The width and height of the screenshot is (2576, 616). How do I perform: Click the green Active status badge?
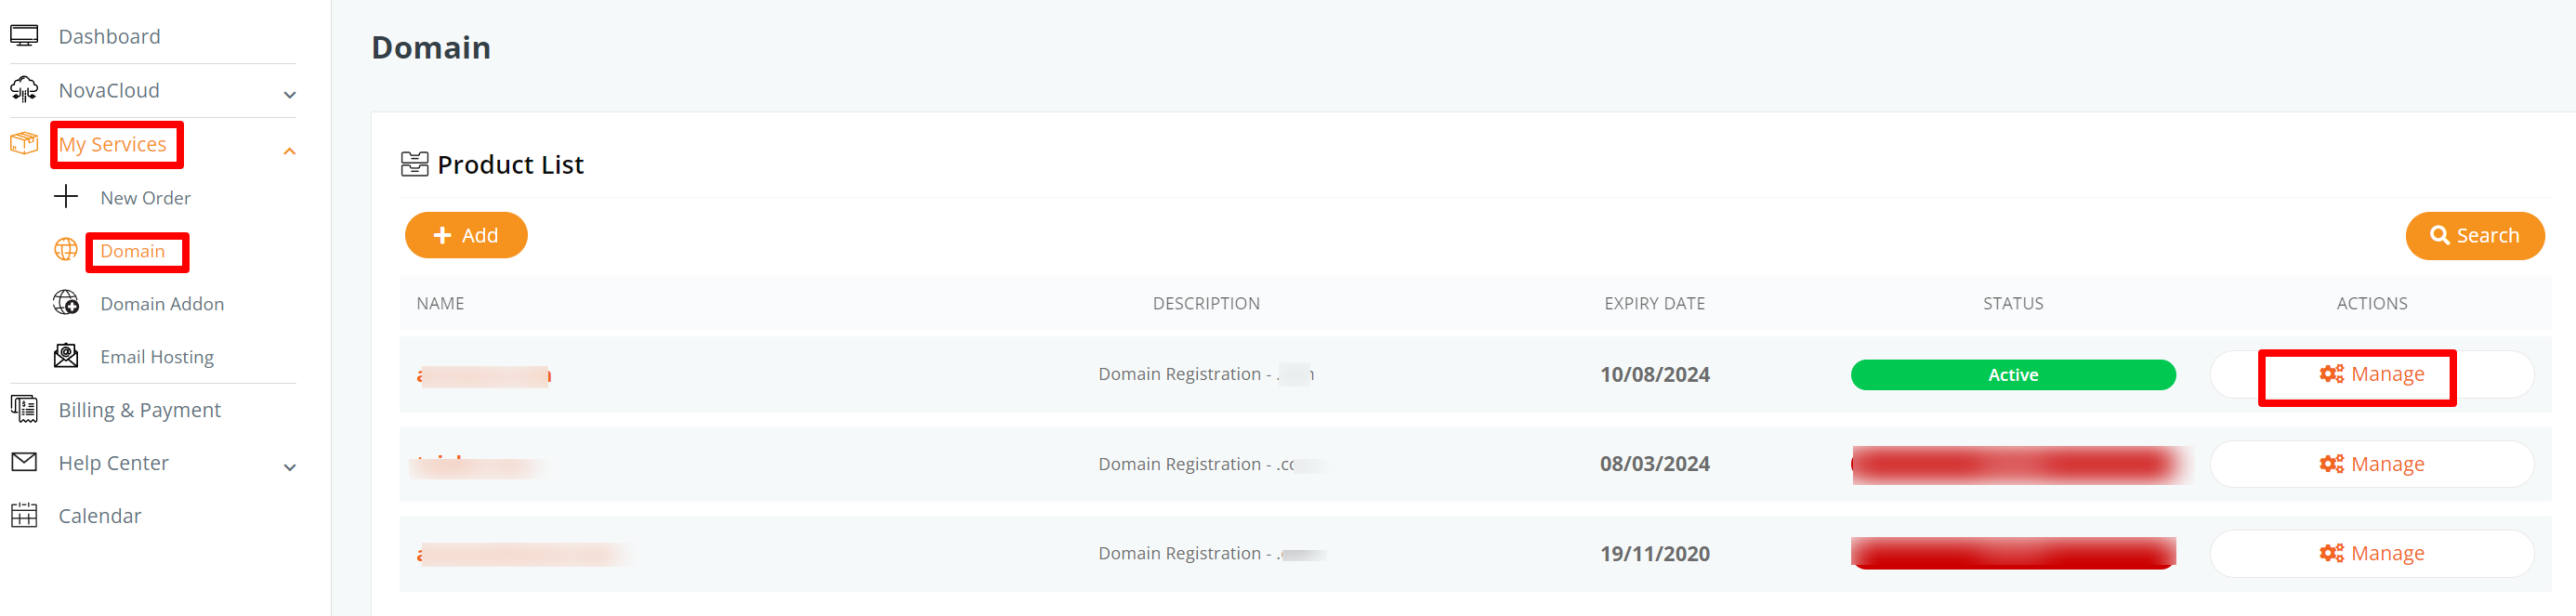point(2013,375)
